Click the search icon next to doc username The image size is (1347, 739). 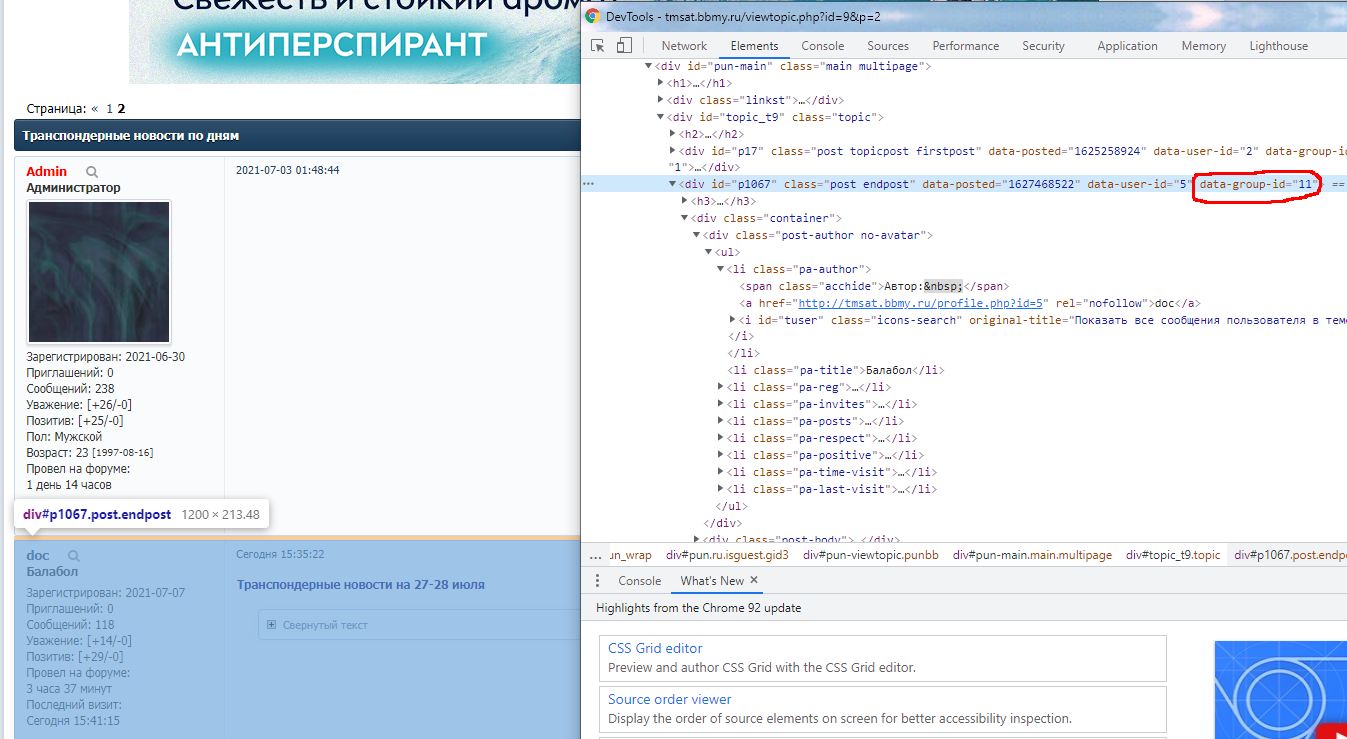tap(73, 556)
